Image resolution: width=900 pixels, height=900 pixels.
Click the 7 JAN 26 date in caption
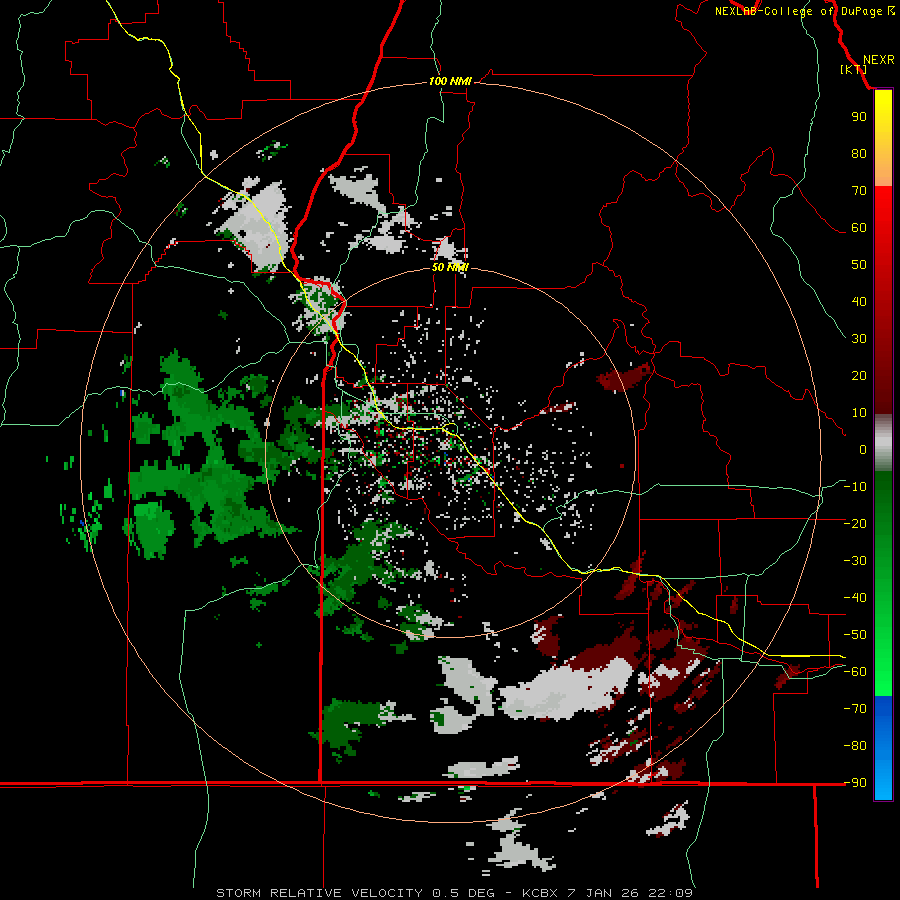(x=603, y=893)
